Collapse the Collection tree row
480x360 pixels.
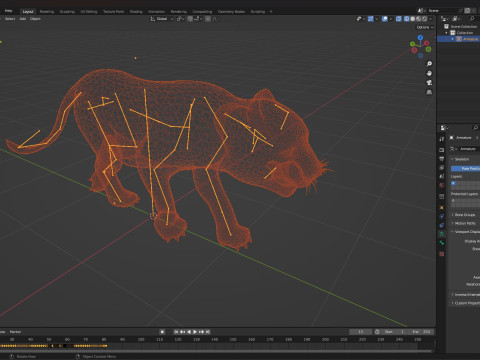click(447, 33)
